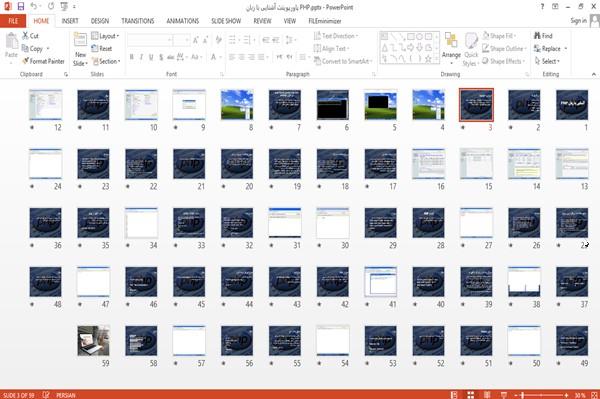Toggle Italic formatting

[142, 57]
